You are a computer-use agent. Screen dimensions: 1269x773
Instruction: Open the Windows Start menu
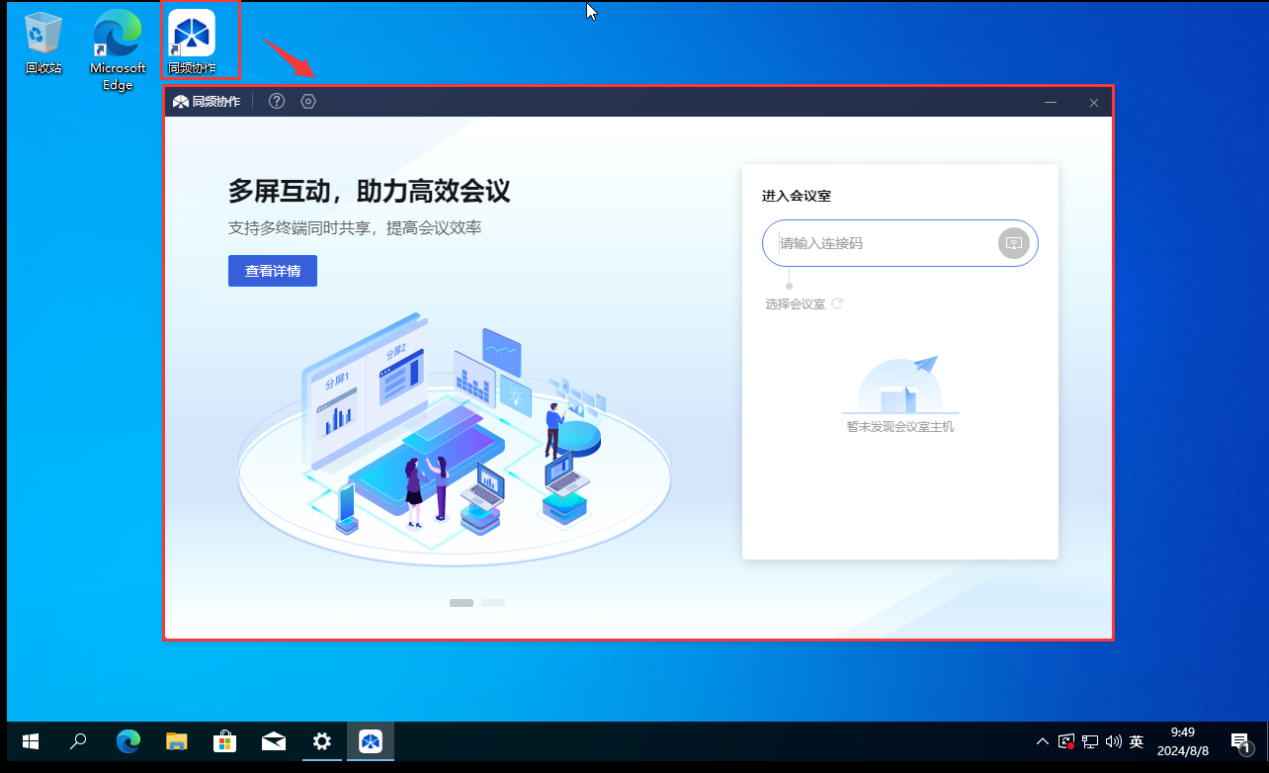[x=31, y=742]
